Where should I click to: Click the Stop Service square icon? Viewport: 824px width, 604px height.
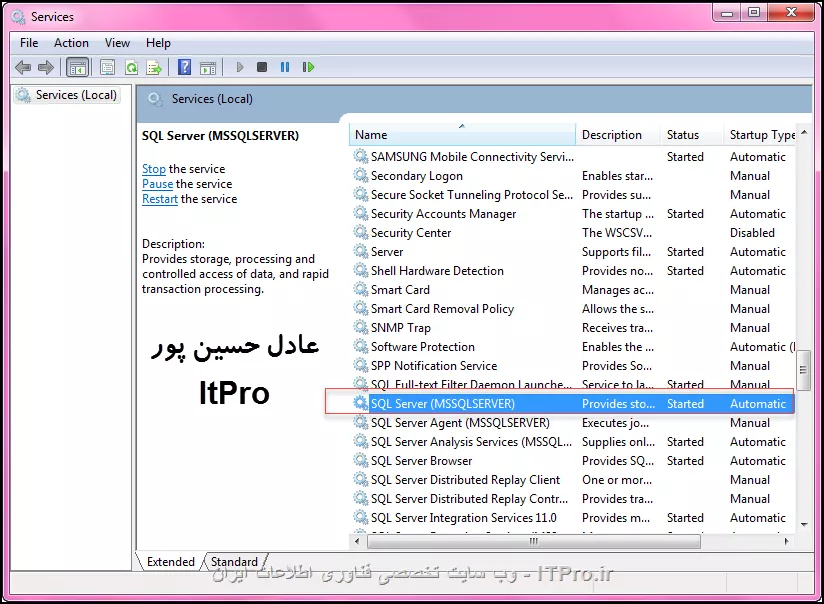pyautogui.click(x=262, y=67)
